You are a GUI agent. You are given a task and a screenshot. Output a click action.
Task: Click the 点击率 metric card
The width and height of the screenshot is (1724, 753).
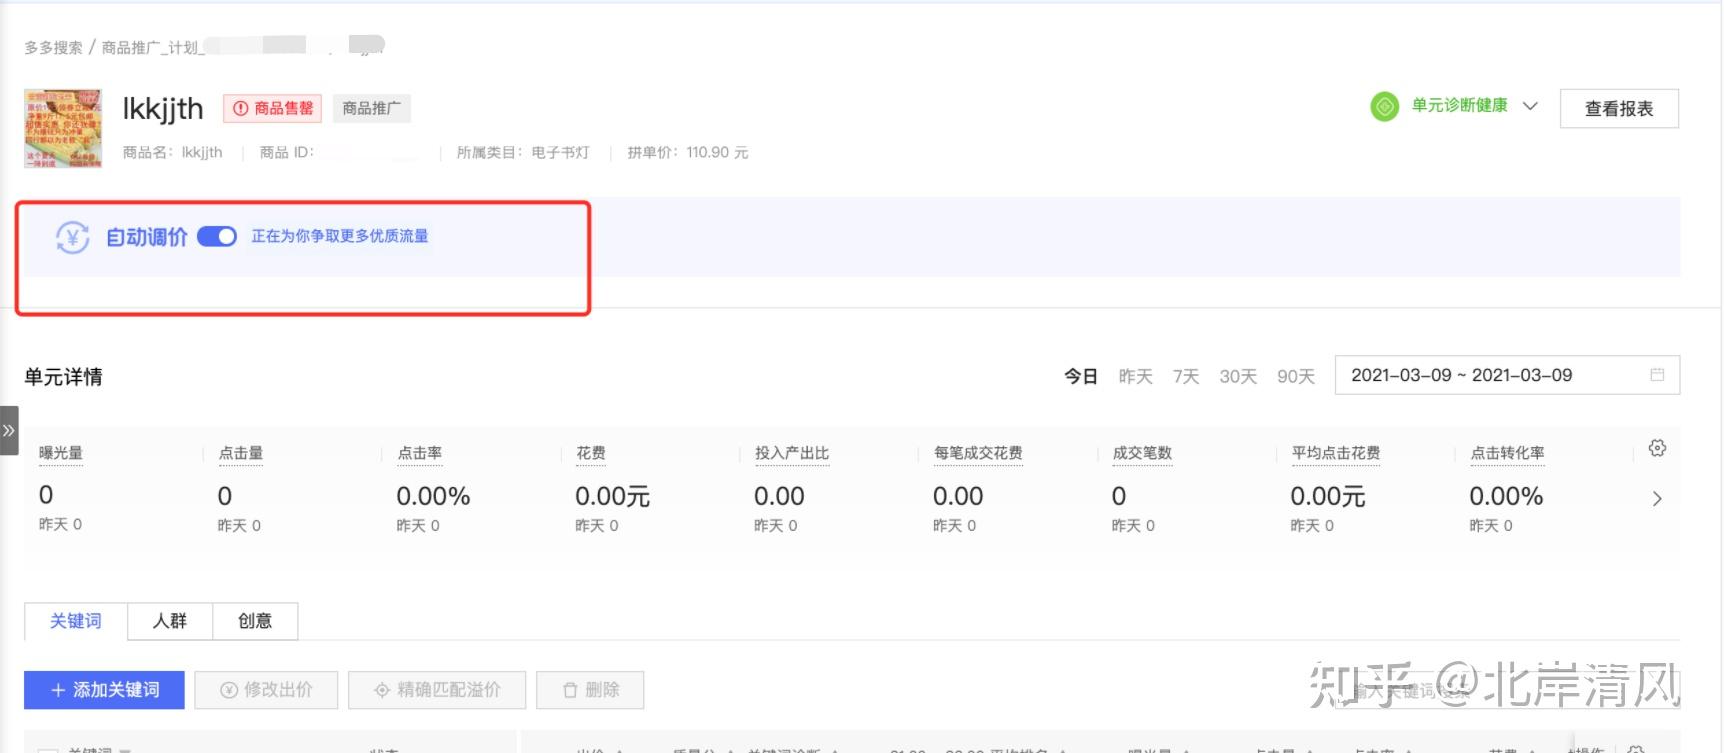tap(470, 488)
